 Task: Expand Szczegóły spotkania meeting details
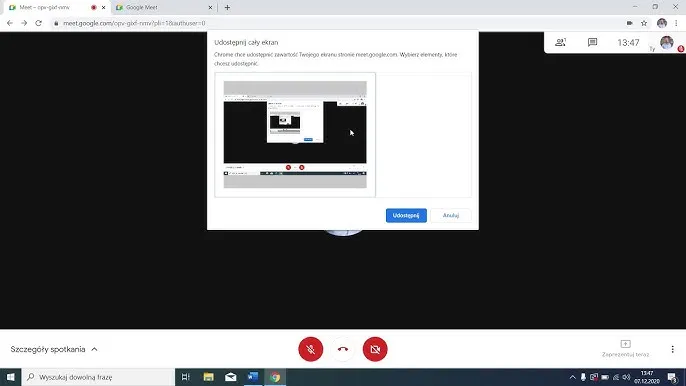[54, 349]
